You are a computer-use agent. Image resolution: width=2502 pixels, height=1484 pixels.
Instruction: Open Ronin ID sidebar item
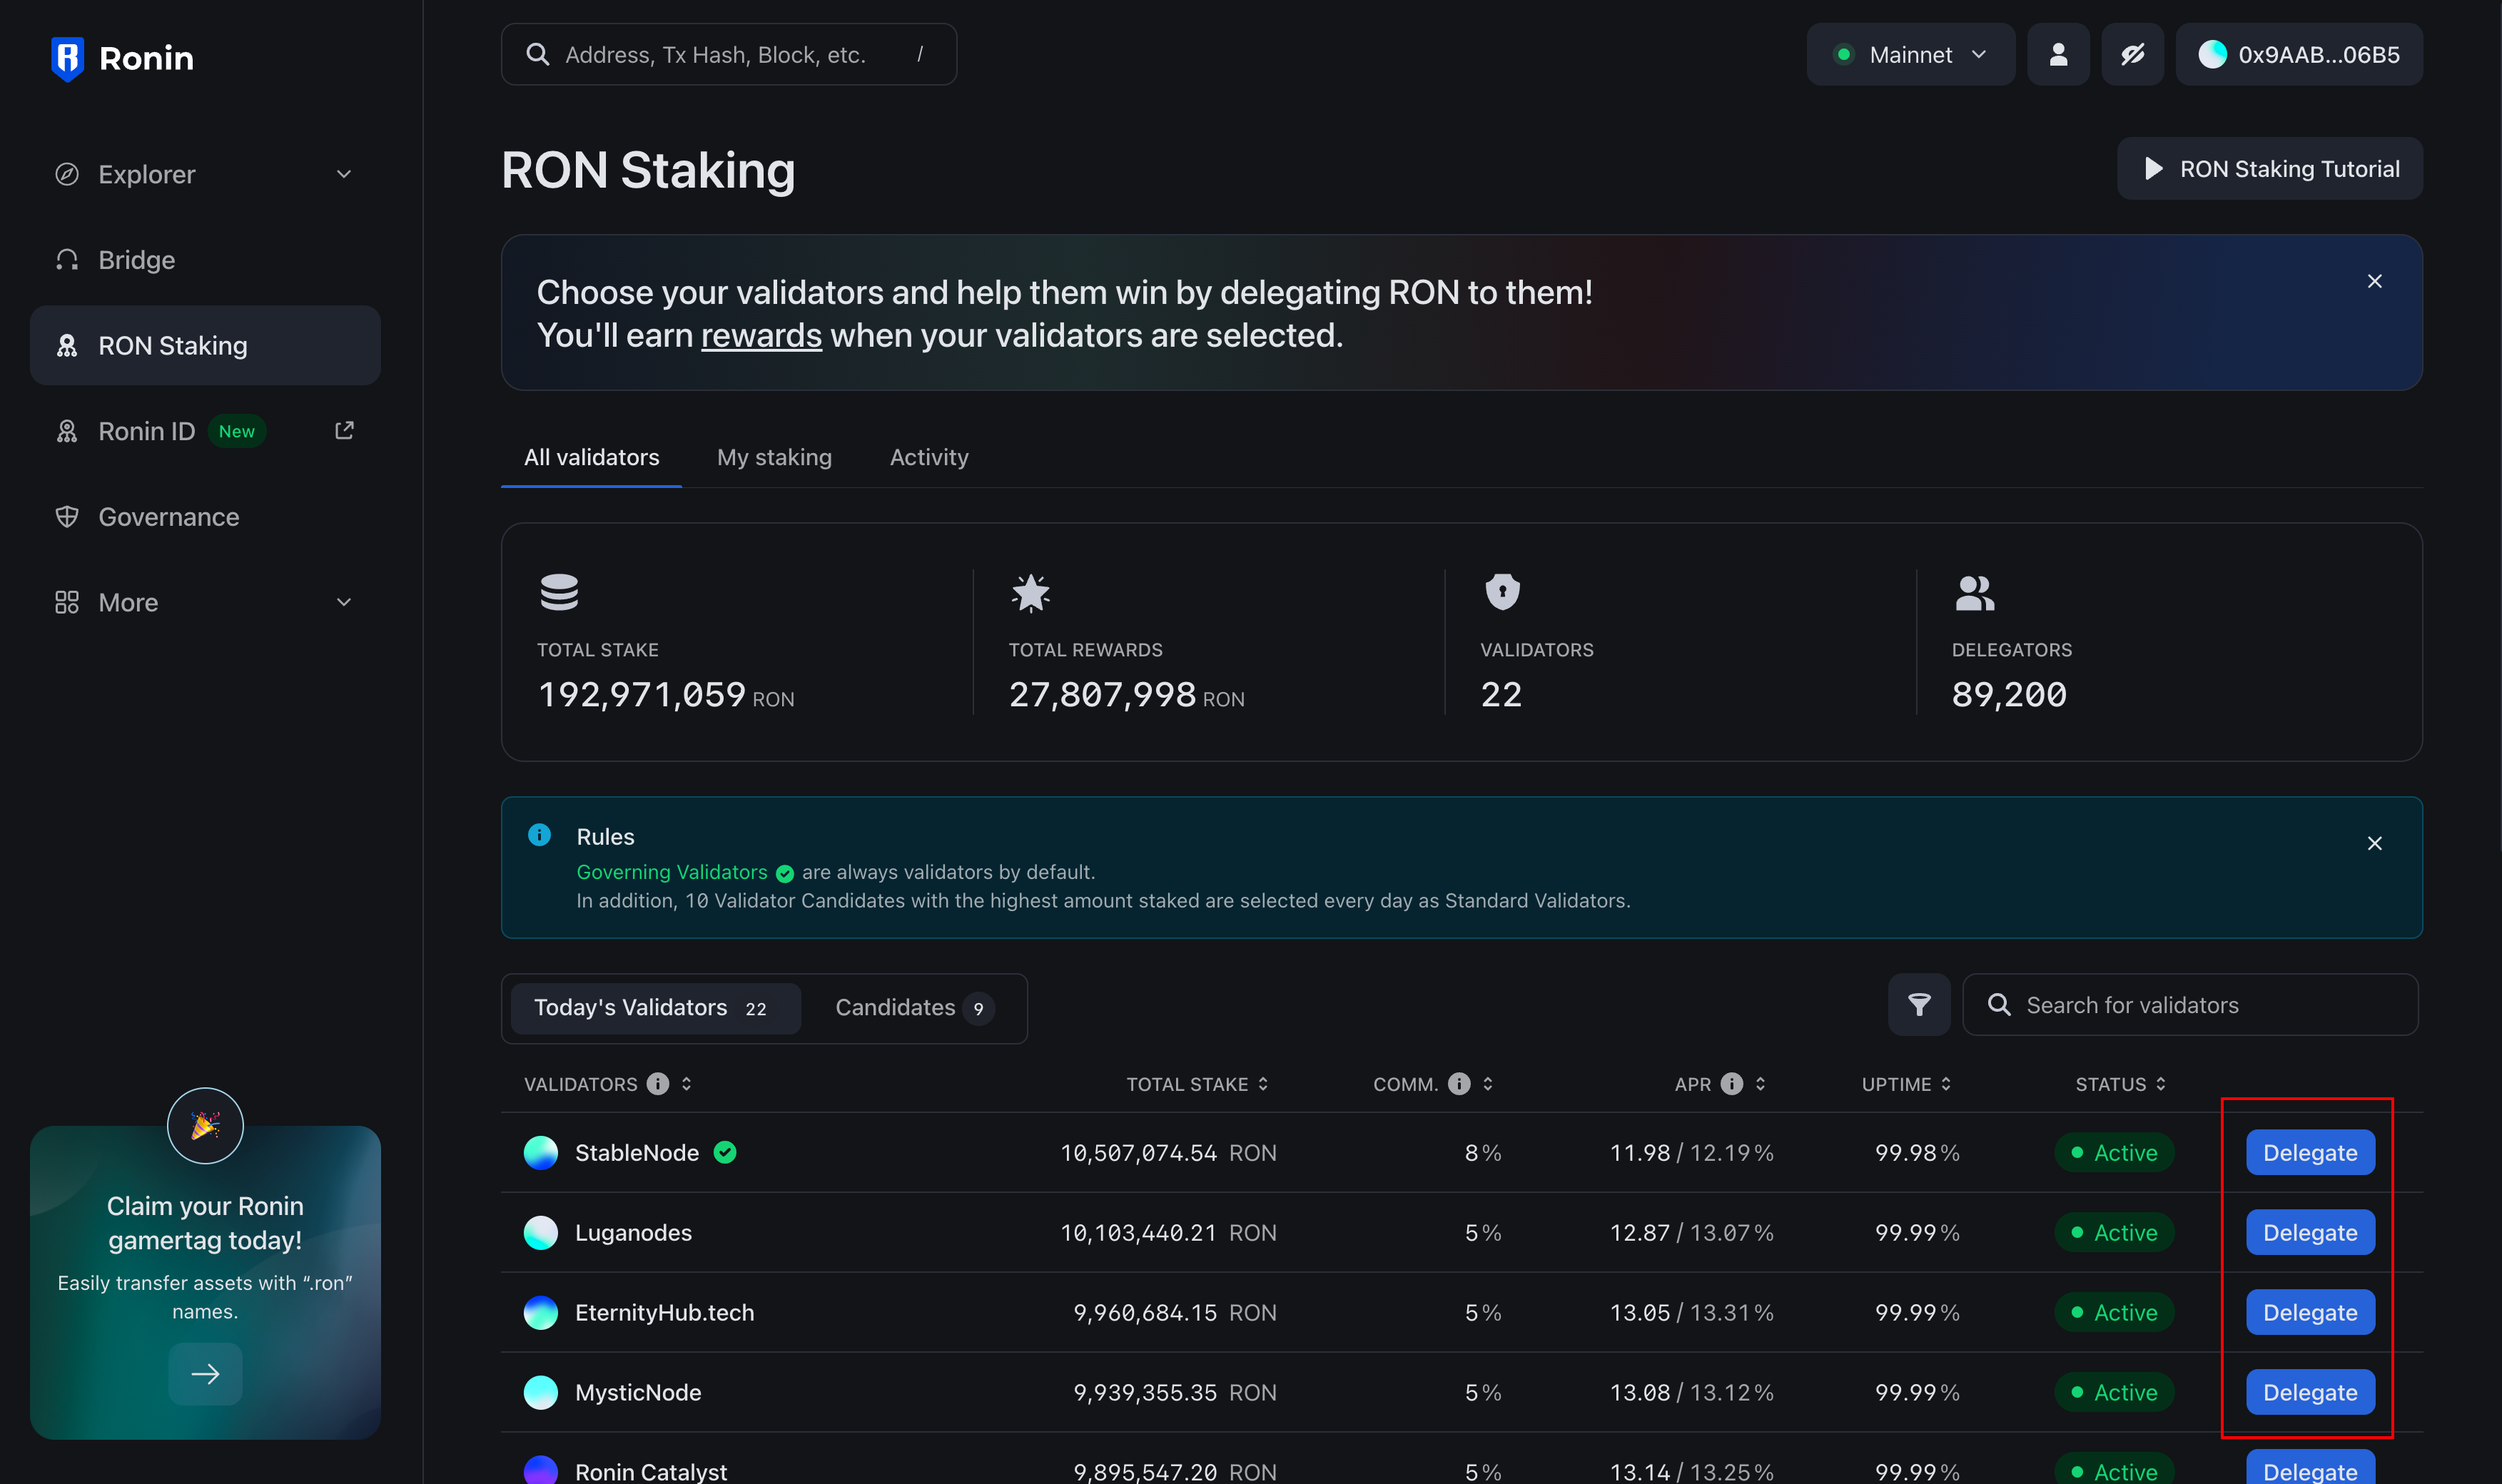(205, 431)
